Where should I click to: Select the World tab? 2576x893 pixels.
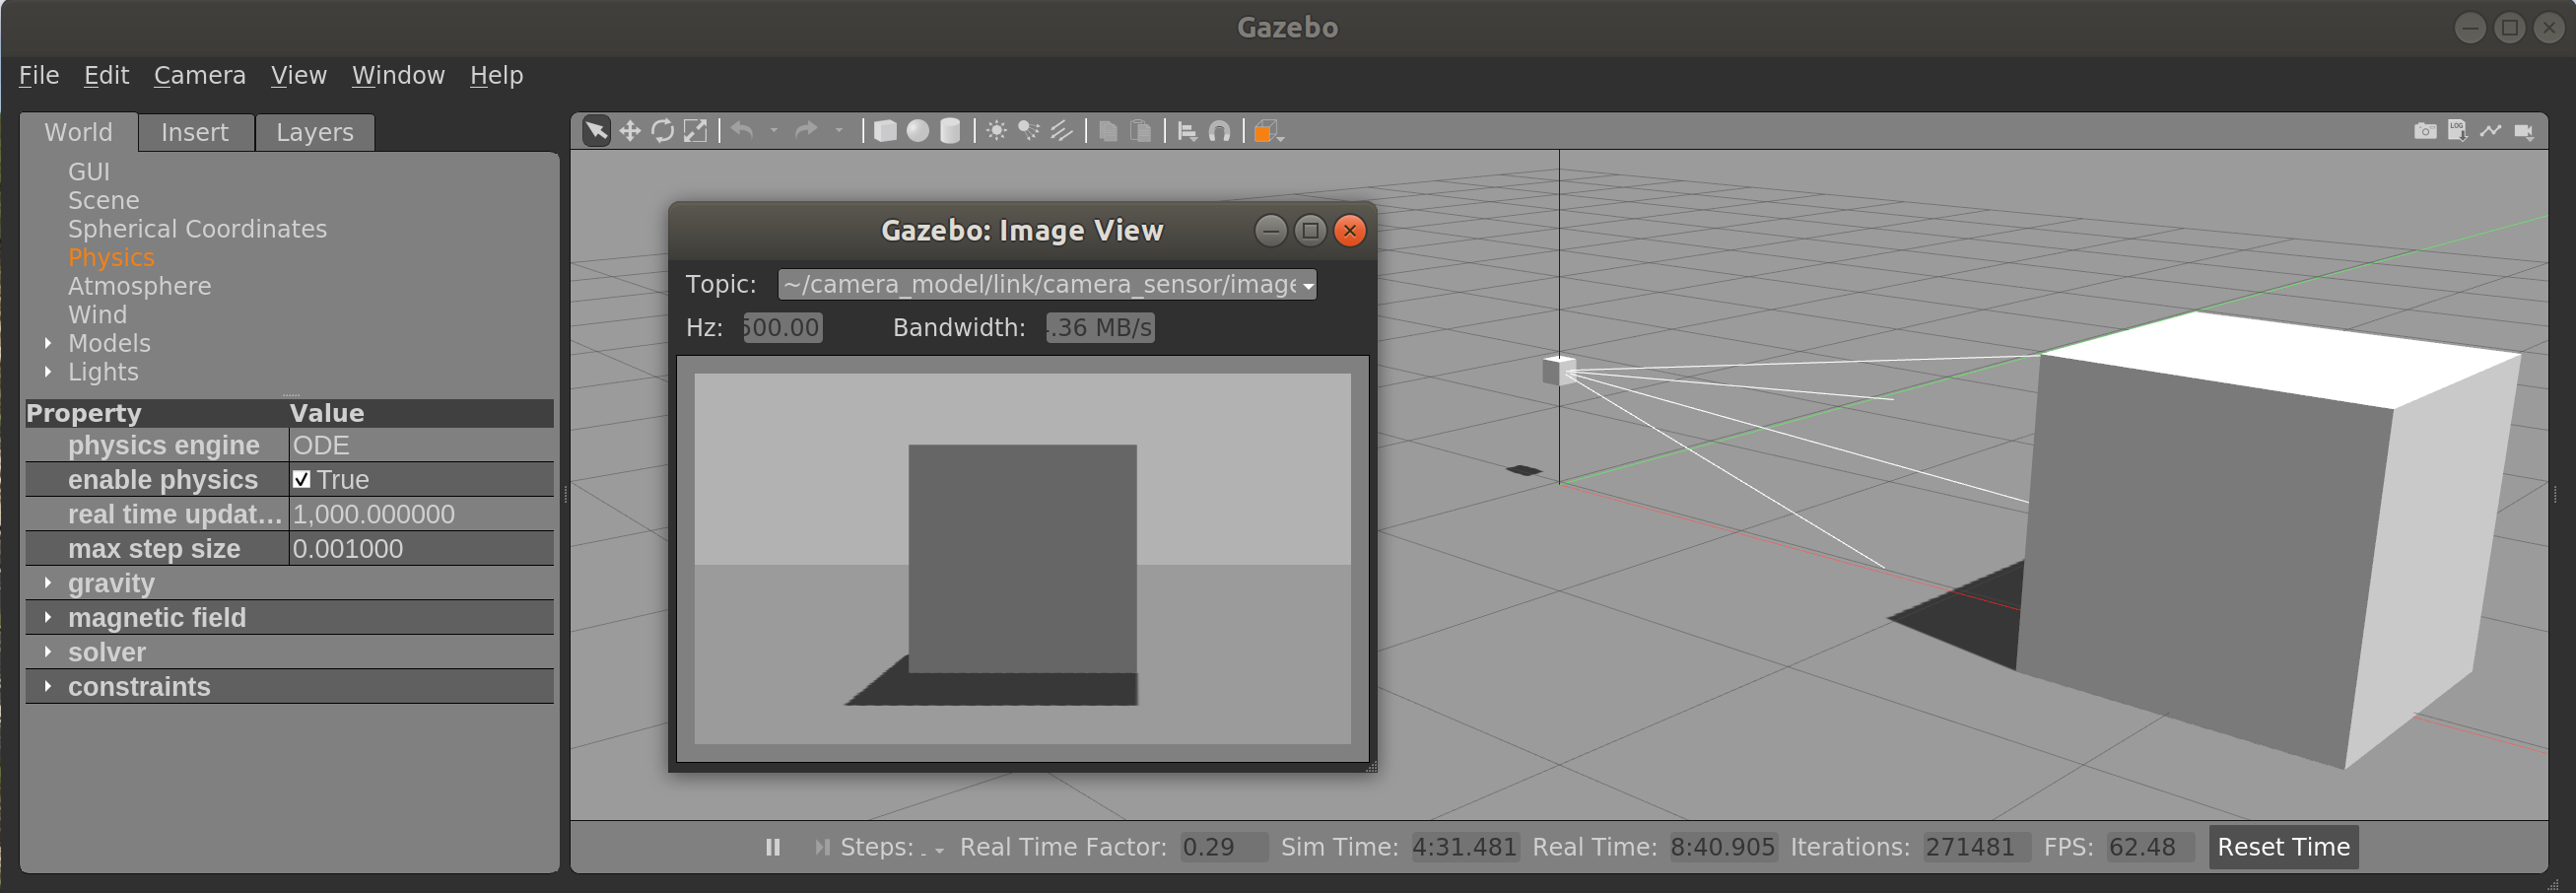click(x=78, y=132)
